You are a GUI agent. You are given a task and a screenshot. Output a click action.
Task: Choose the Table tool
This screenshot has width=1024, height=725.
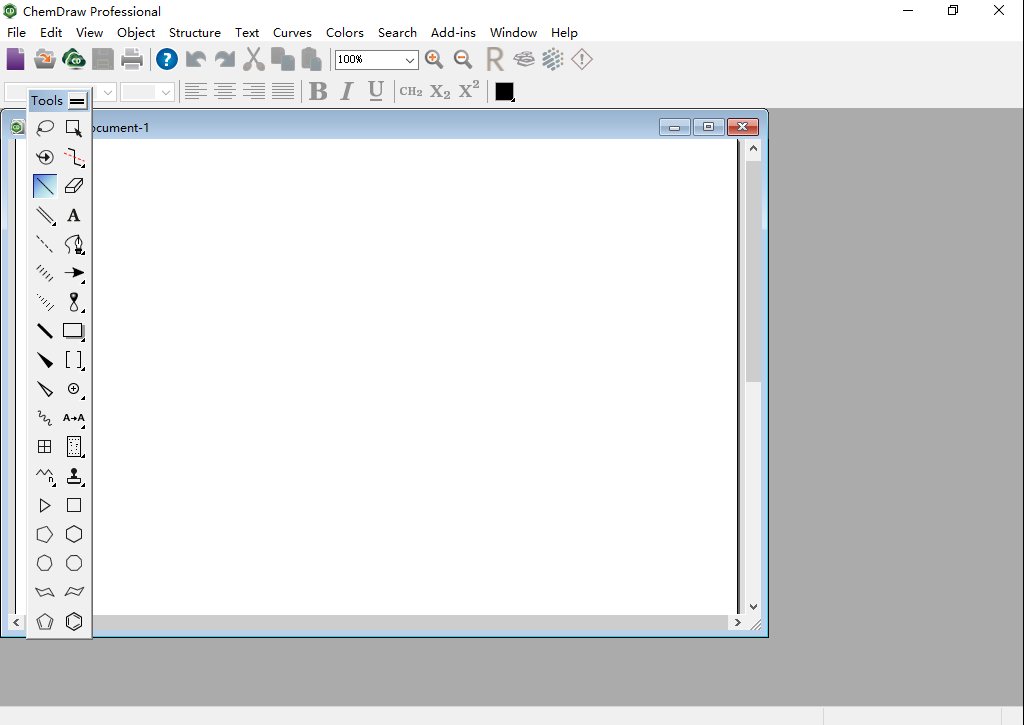click(x=45, y=447)
